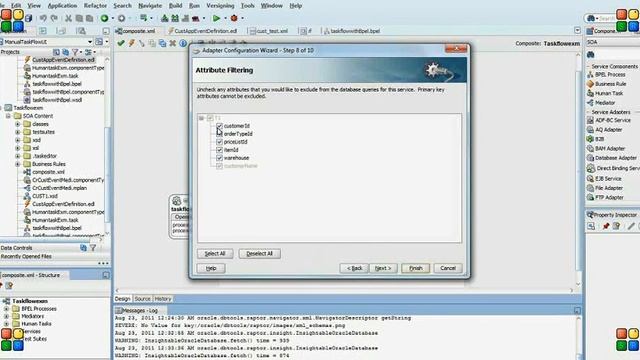This screenshot has height=360, width=640.
Task: Click the Deselect All button
Action: (259, 254)
